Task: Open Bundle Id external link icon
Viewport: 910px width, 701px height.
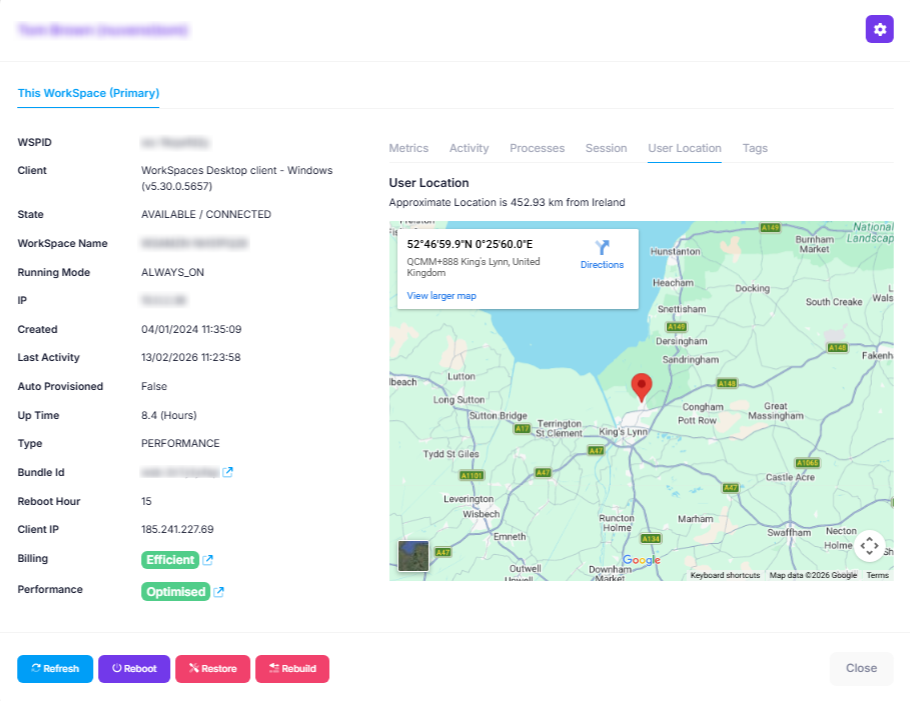Action: [x=228, y=472]
